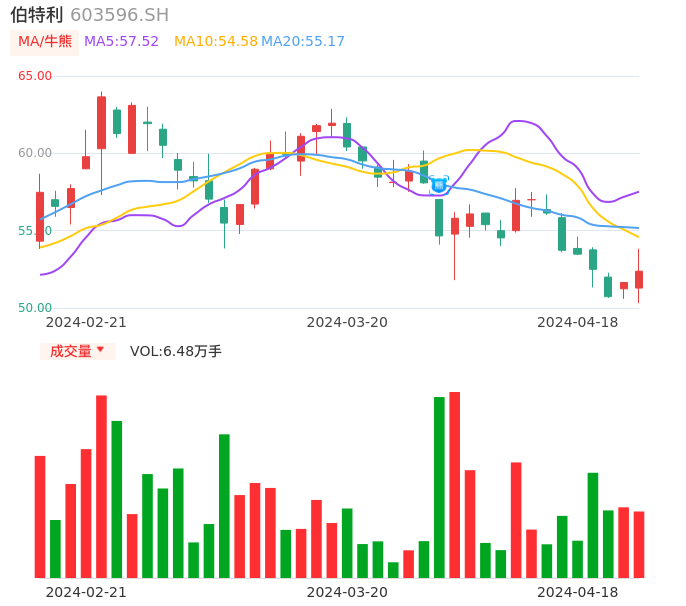Click the tallest red volume bar
The width and height of the screenshot is (686, 606).
tap(455, 485)
